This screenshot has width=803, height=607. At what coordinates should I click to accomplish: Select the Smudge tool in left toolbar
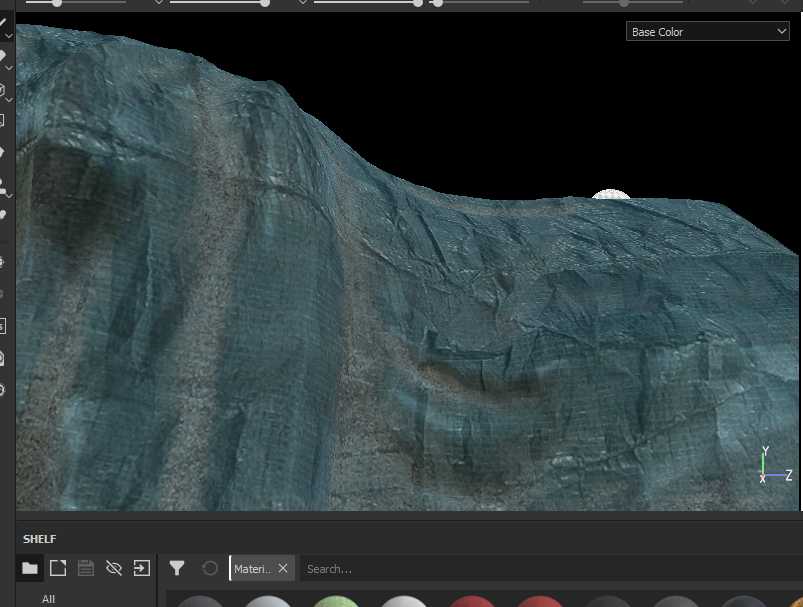(3, 152)
